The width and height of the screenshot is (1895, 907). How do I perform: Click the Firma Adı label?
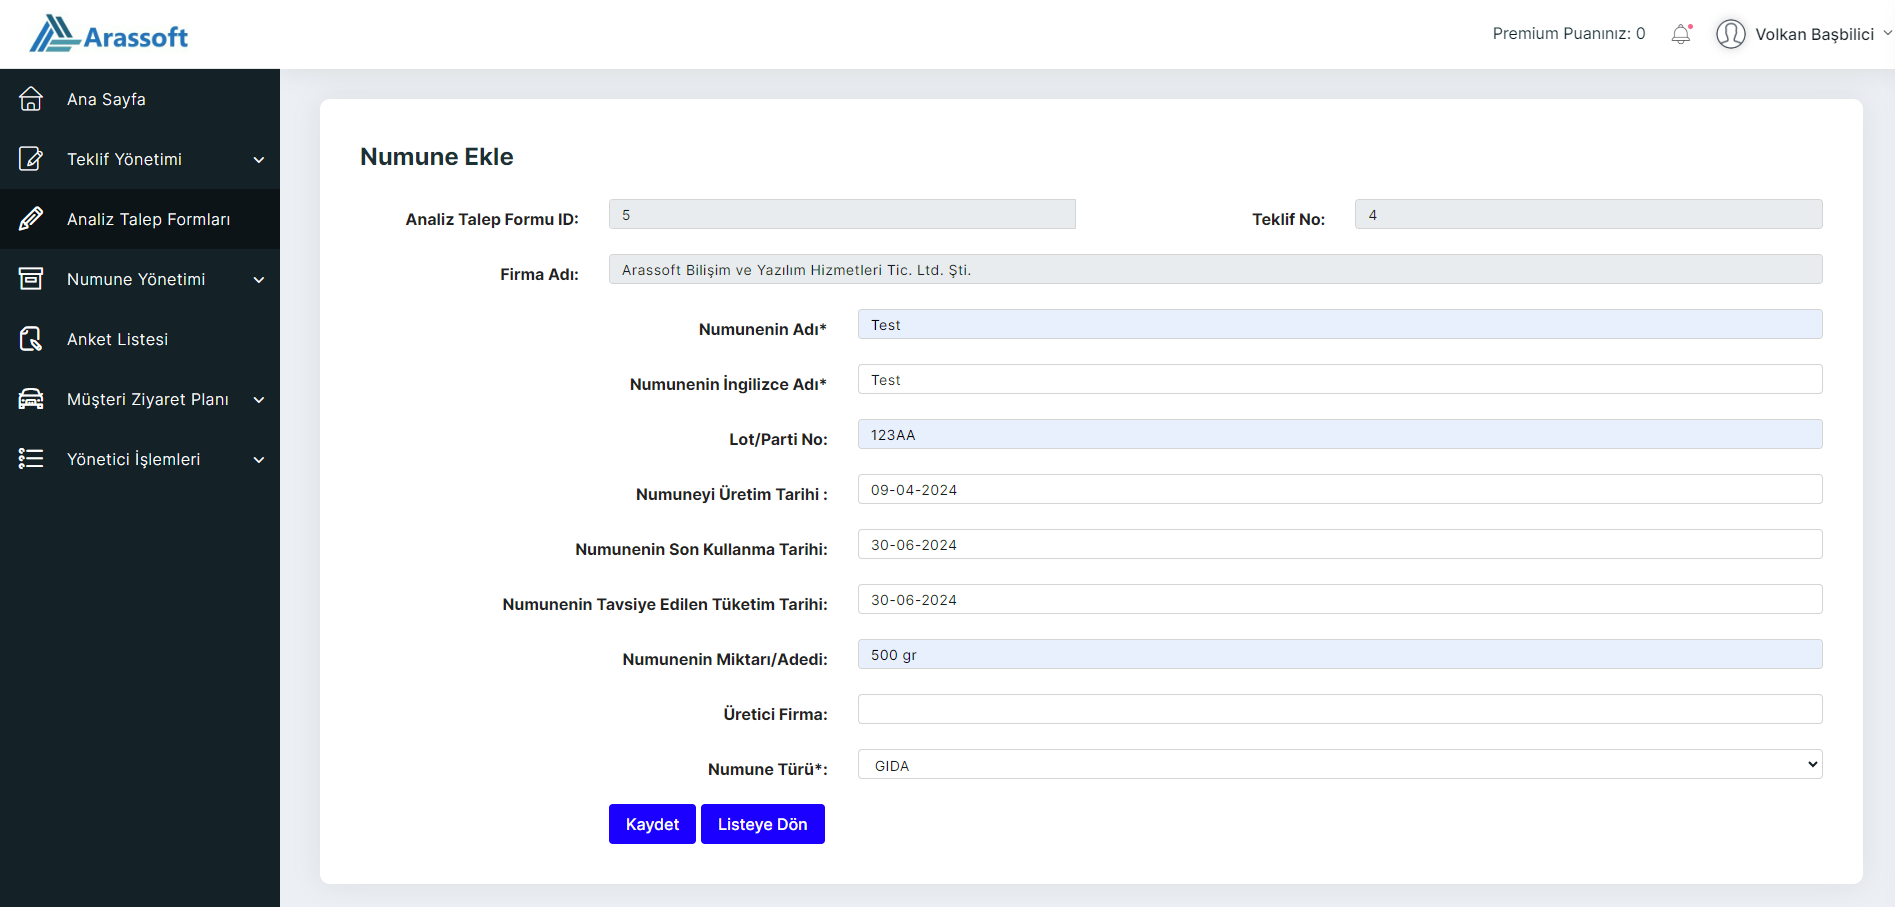pyautogui.click(x=540, y=274)
